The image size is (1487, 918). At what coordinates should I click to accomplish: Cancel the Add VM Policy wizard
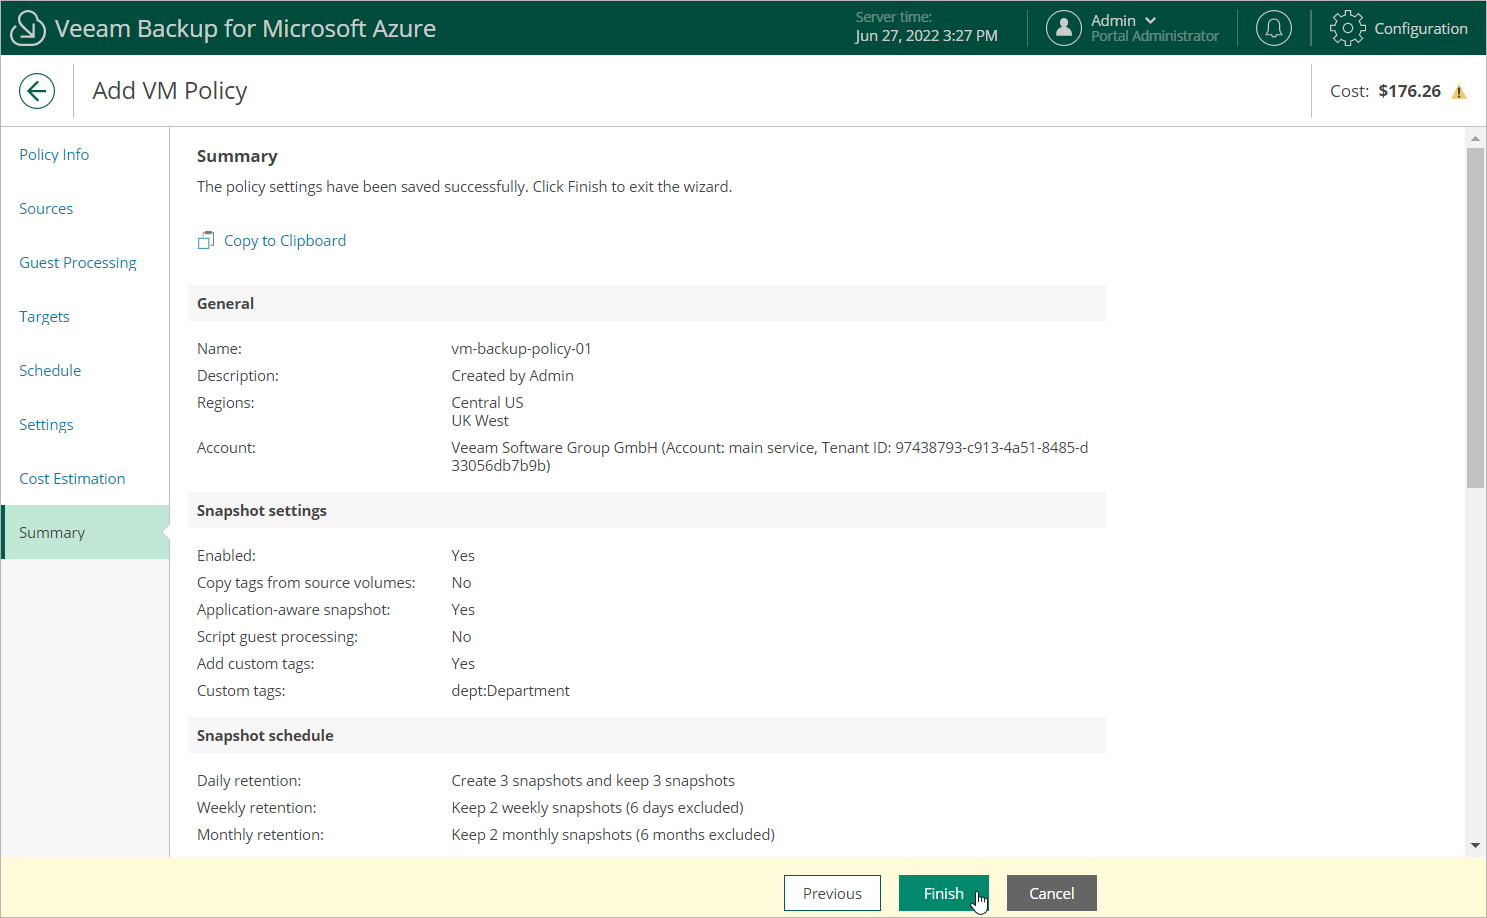(x=1051, y=893)
